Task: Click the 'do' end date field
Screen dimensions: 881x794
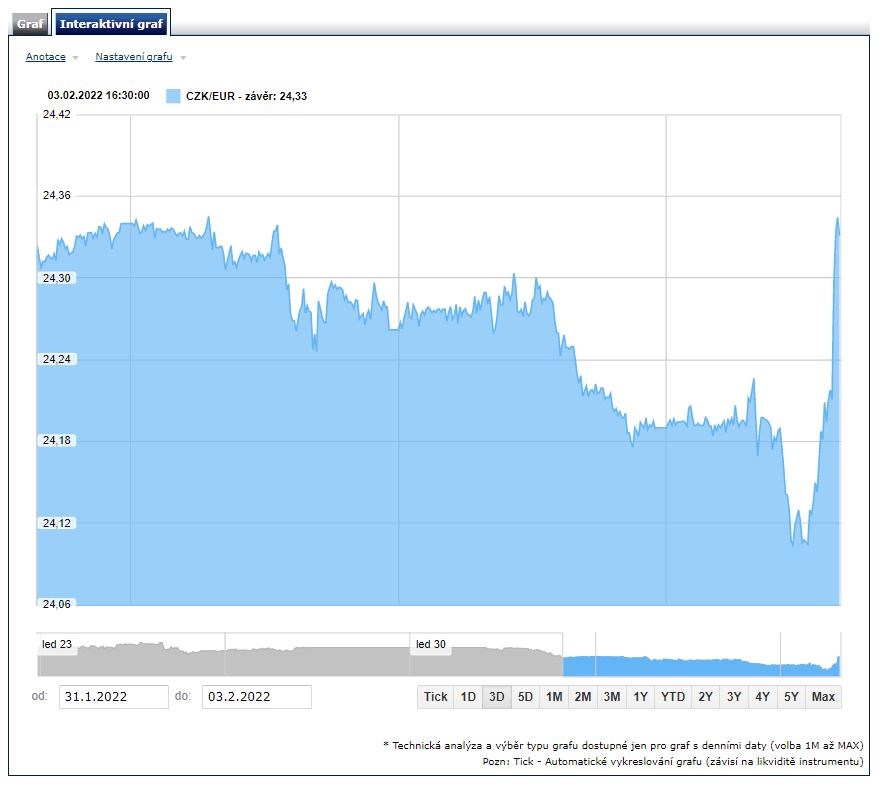Action: tap(256, 697)
